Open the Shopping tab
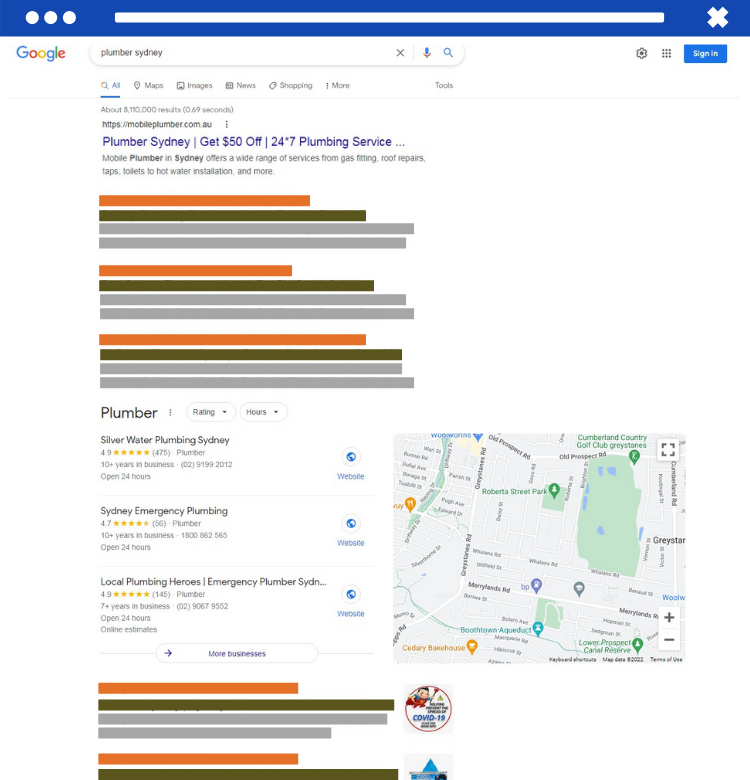This screenshot has height=780, width=750. [x=290, y=86]
